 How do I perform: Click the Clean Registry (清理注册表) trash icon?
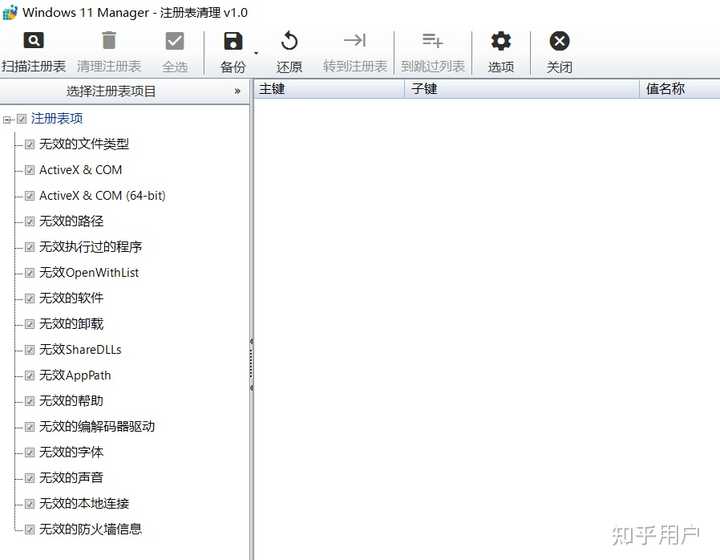click(109, 40)
